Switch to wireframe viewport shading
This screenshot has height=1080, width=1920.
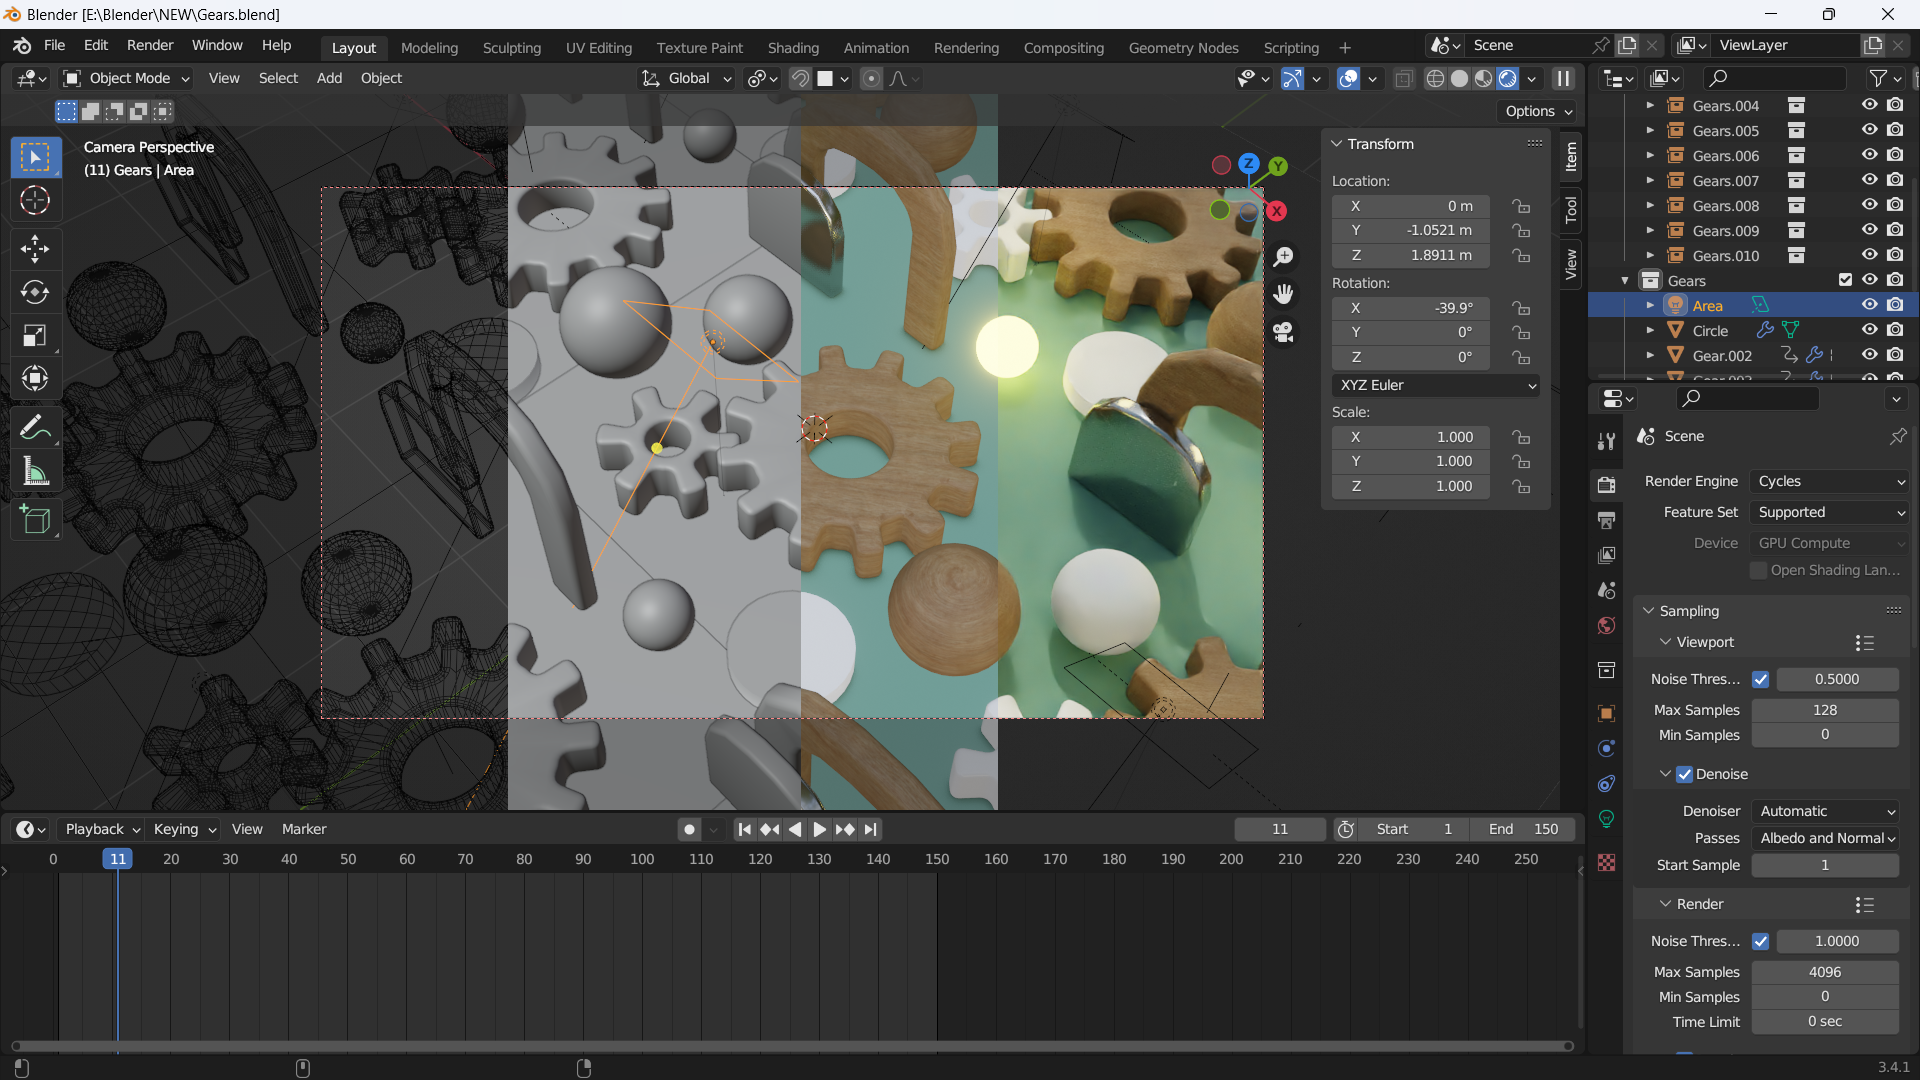coord(1435,78)
